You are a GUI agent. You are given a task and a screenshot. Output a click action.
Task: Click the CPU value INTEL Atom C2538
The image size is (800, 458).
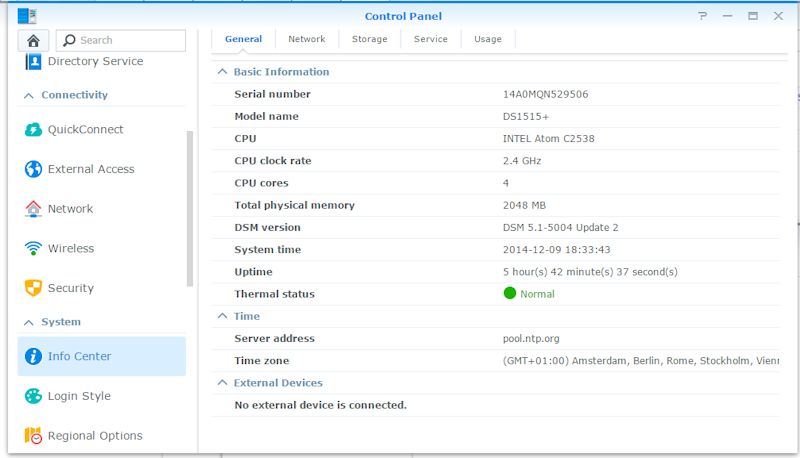(x=548, y=139)
